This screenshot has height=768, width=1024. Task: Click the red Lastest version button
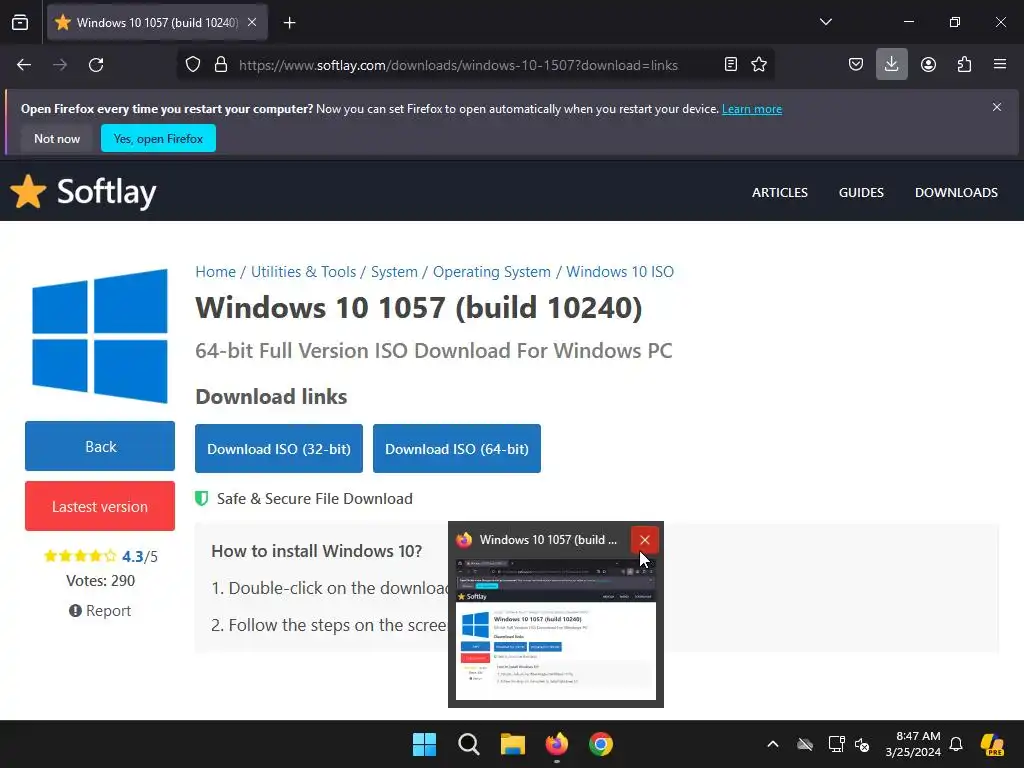coord(100,506)
